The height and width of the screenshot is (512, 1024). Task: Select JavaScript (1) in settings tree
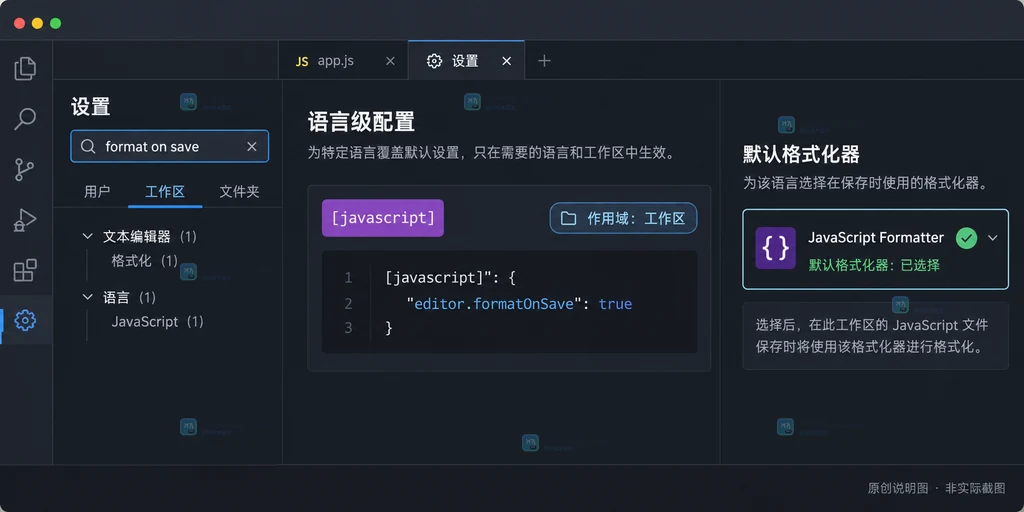pyautogui.click(x=157, y=322)
